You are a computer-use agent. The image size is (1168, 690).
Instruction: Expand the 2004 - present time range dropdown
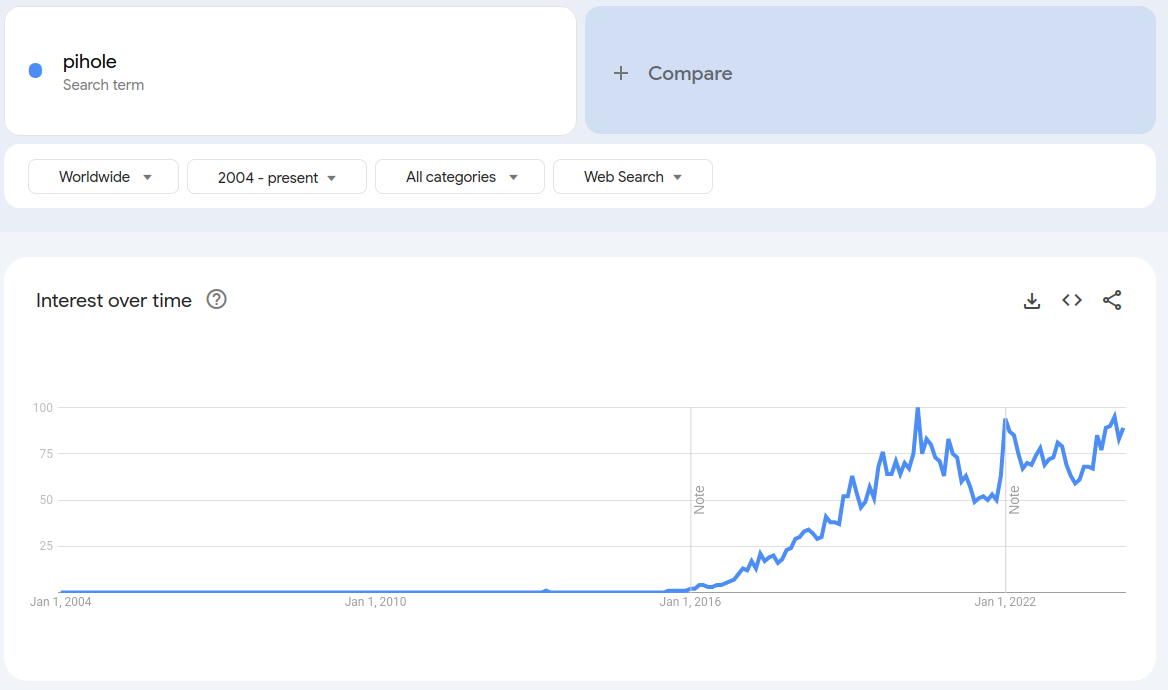[277, 177]
